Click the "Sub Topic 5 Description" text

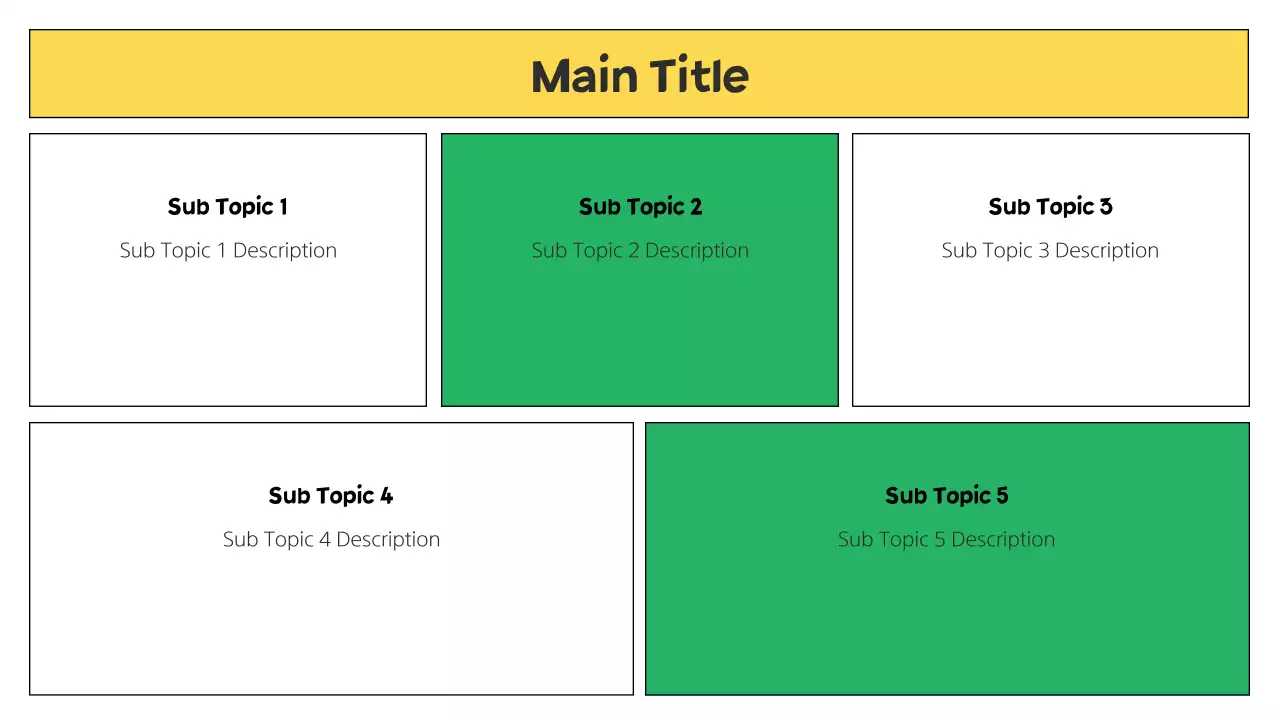click(947, 539)
